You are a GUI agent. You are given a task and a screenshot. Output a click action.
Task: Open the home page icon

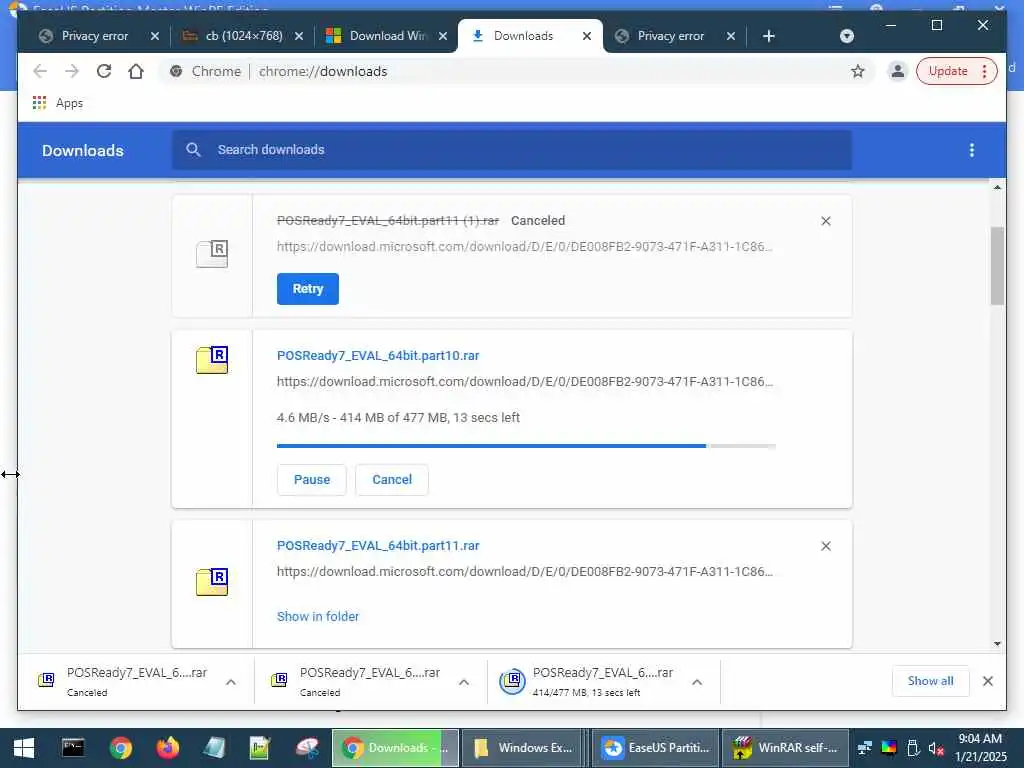tap(136, 71)
